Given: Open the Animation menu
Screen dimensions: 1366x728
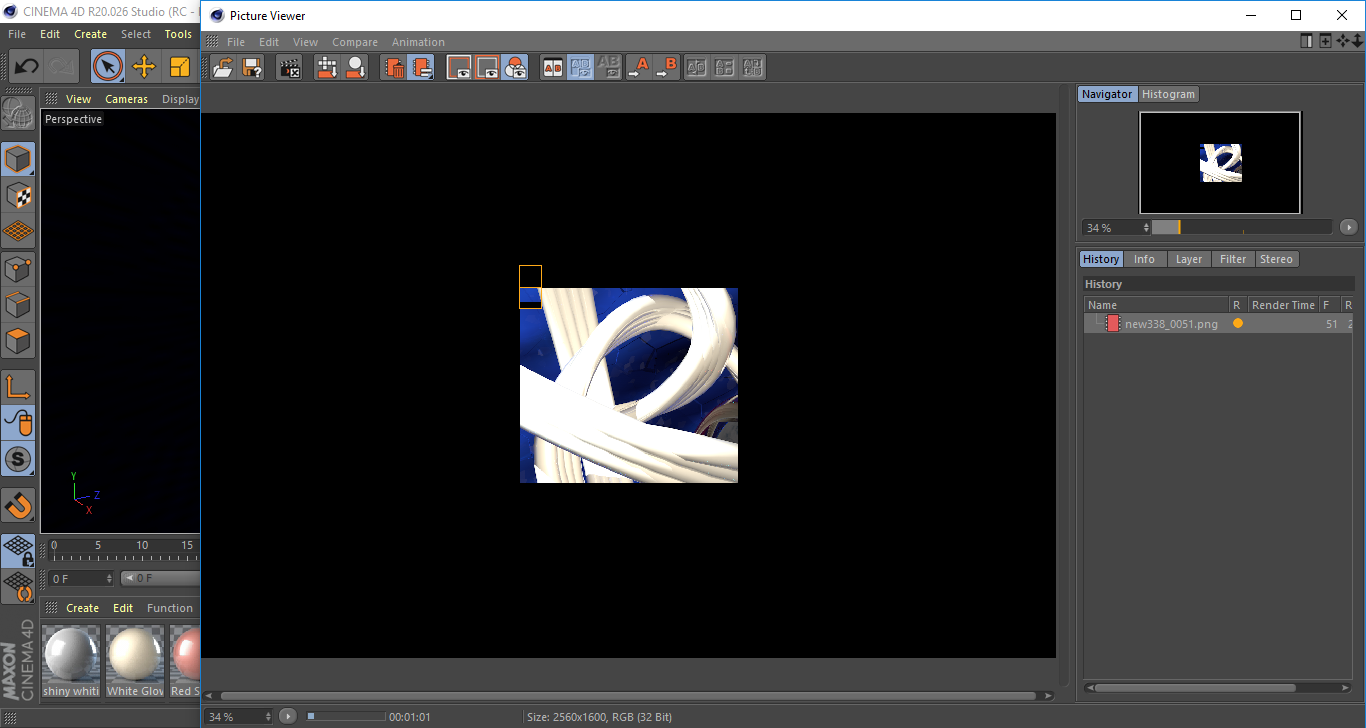Looking at the screenshot, I should click(x=418, y=42).
